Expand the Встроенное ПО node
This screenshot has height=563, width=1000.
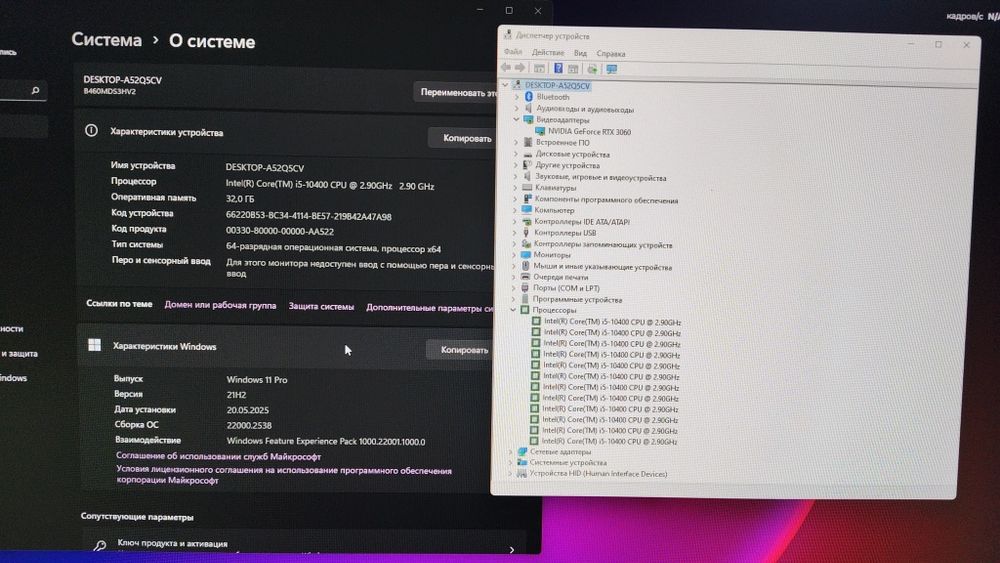point(516,142)
